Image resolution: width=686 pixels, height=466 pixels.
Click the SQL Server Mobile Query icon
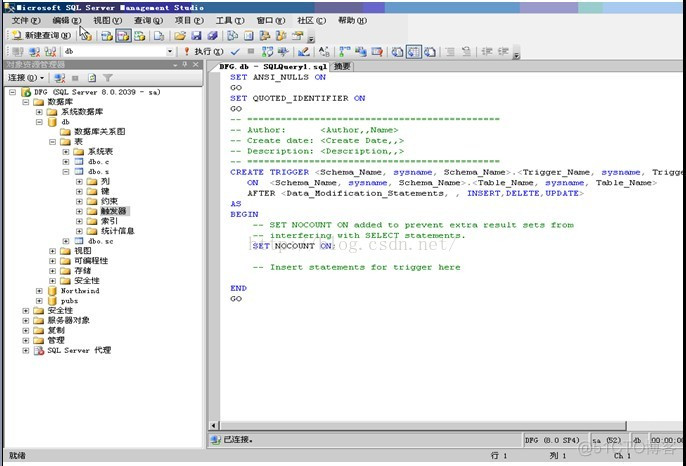tap(159, 35)
